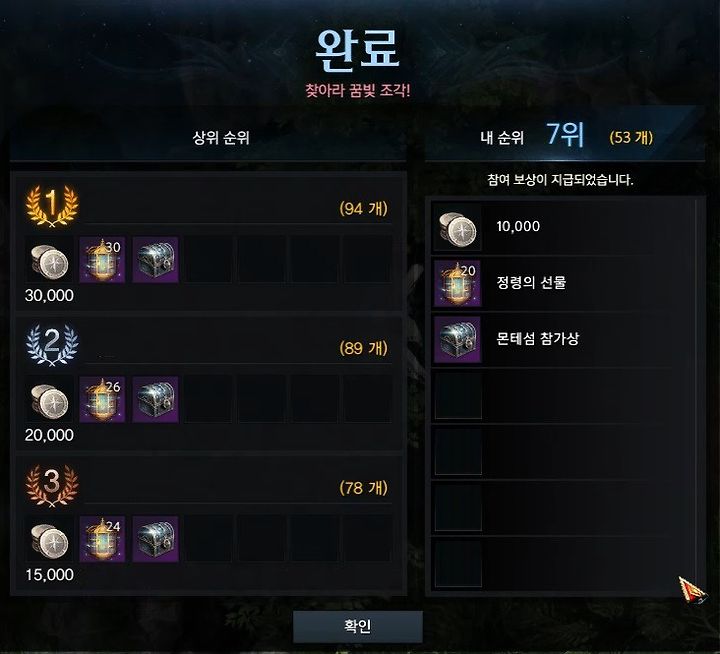Click the silver second place laurel badge
The width and height of the screenshot is (720, 654).
52,345
